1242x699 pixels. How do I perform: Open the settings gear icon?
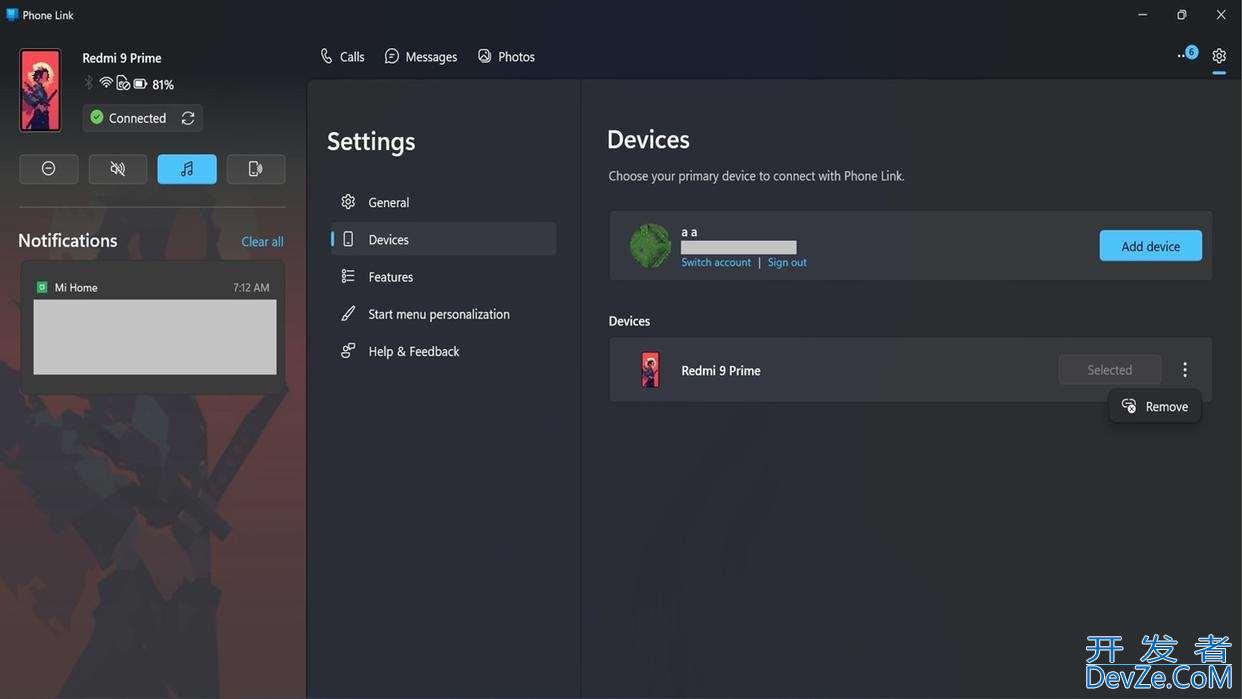[x=1219, y=56]
